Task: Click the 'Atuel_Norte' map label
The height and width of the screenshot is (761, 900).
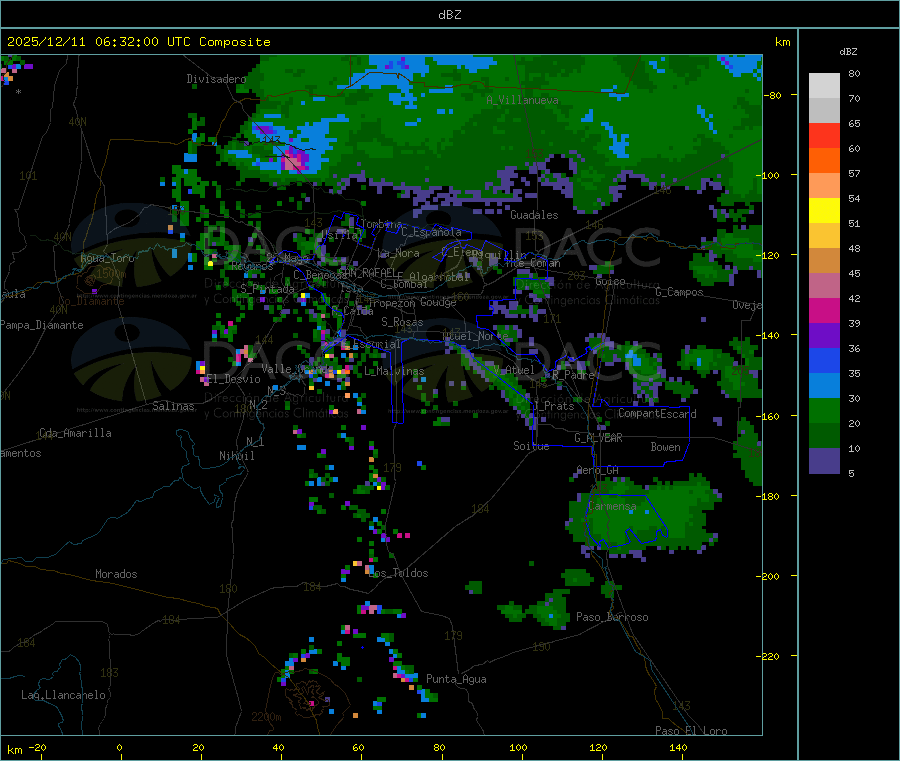Action: pyautogui.click(x=475, y=336)
